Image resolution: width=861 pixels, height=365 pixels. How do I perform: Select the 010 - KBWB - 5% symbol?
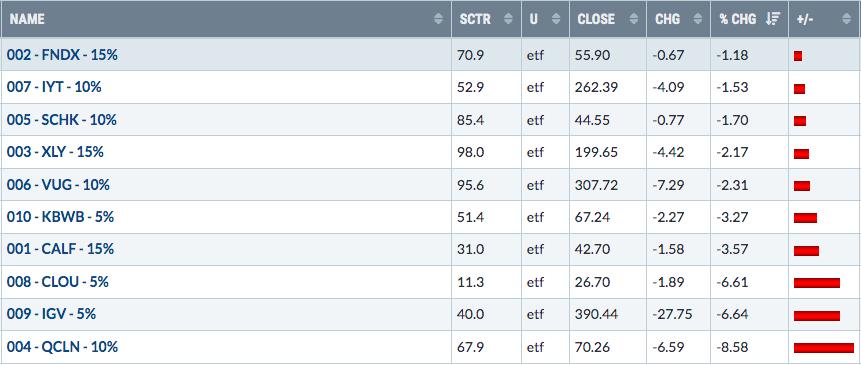coord(60,217)
